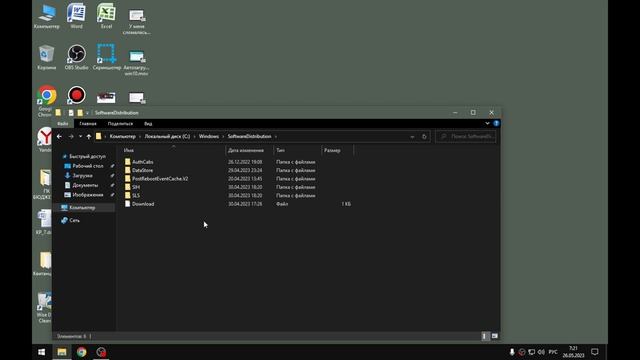
Task: Click Windows in address breadcrumb
Action: [209, 136]
